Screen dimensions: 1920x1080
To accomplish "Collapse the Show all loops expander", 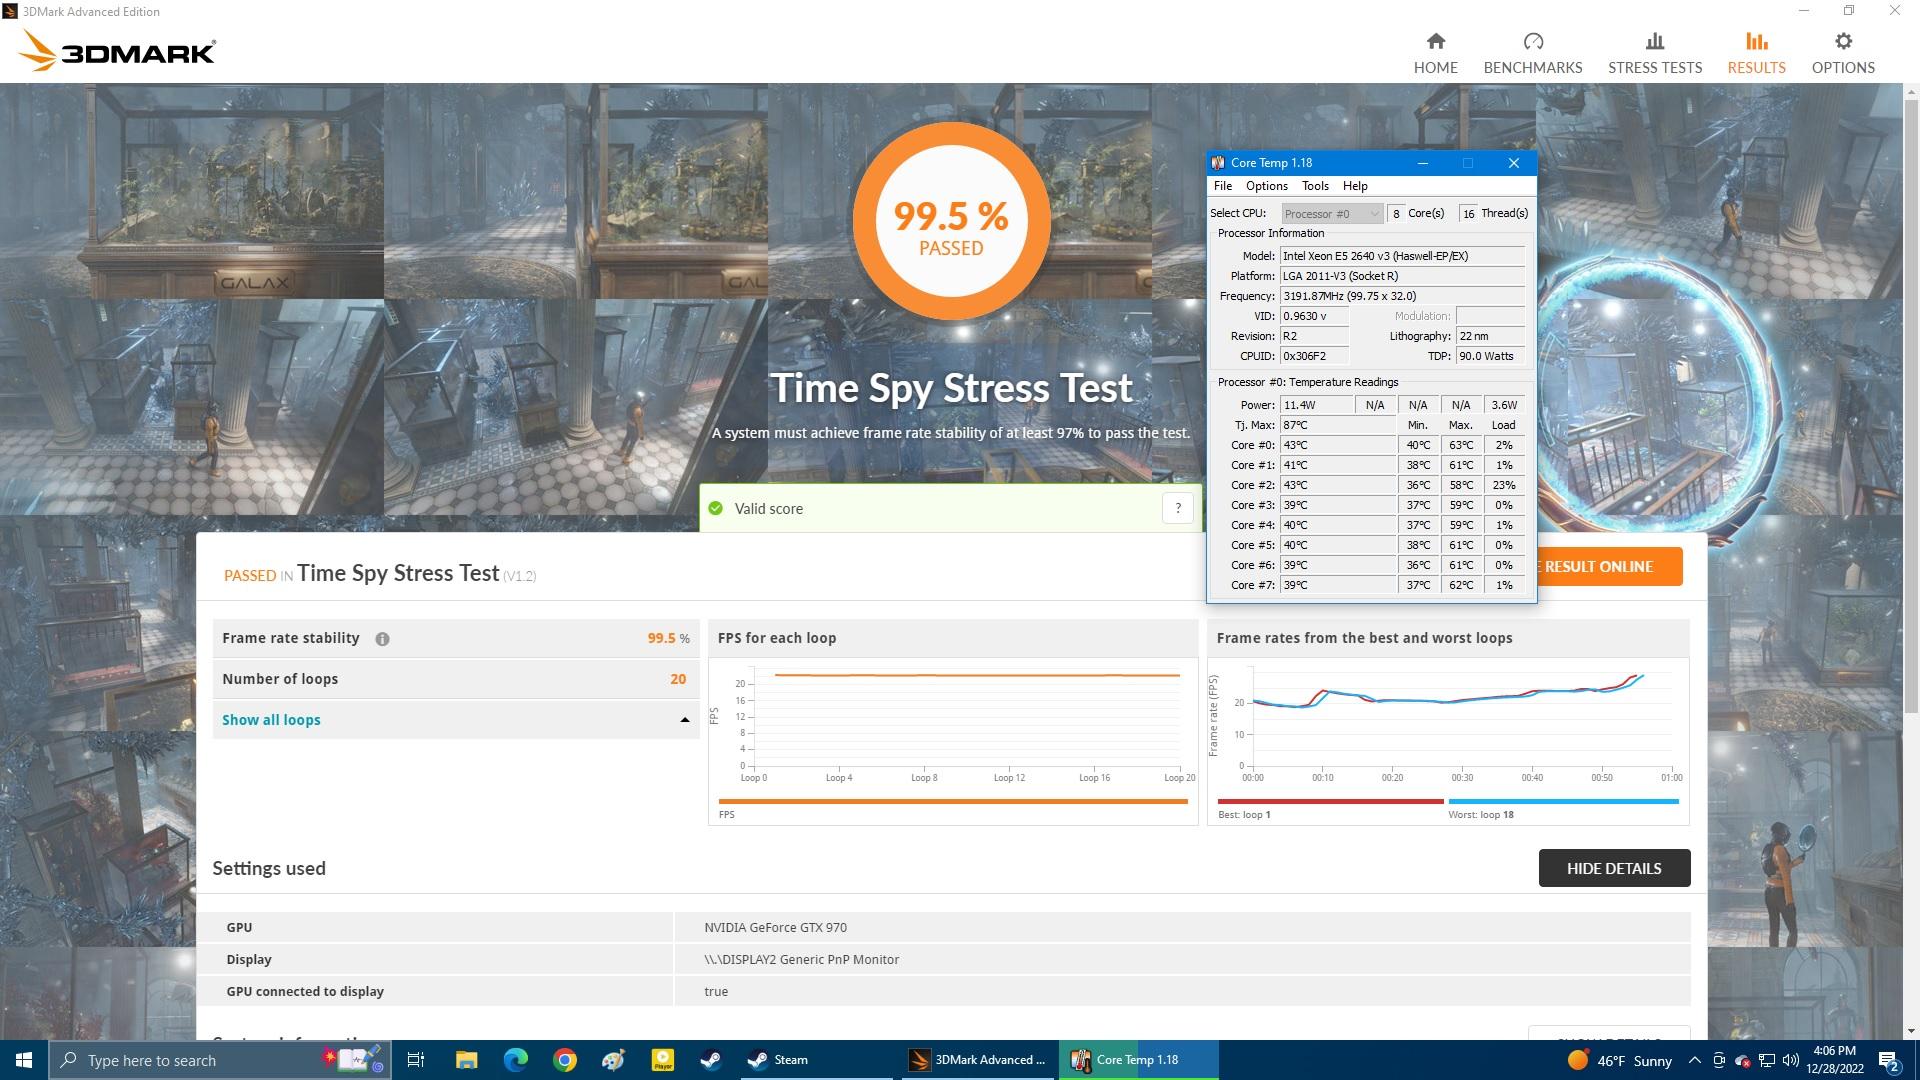I will pyautogui.click(x=684, y=720).
